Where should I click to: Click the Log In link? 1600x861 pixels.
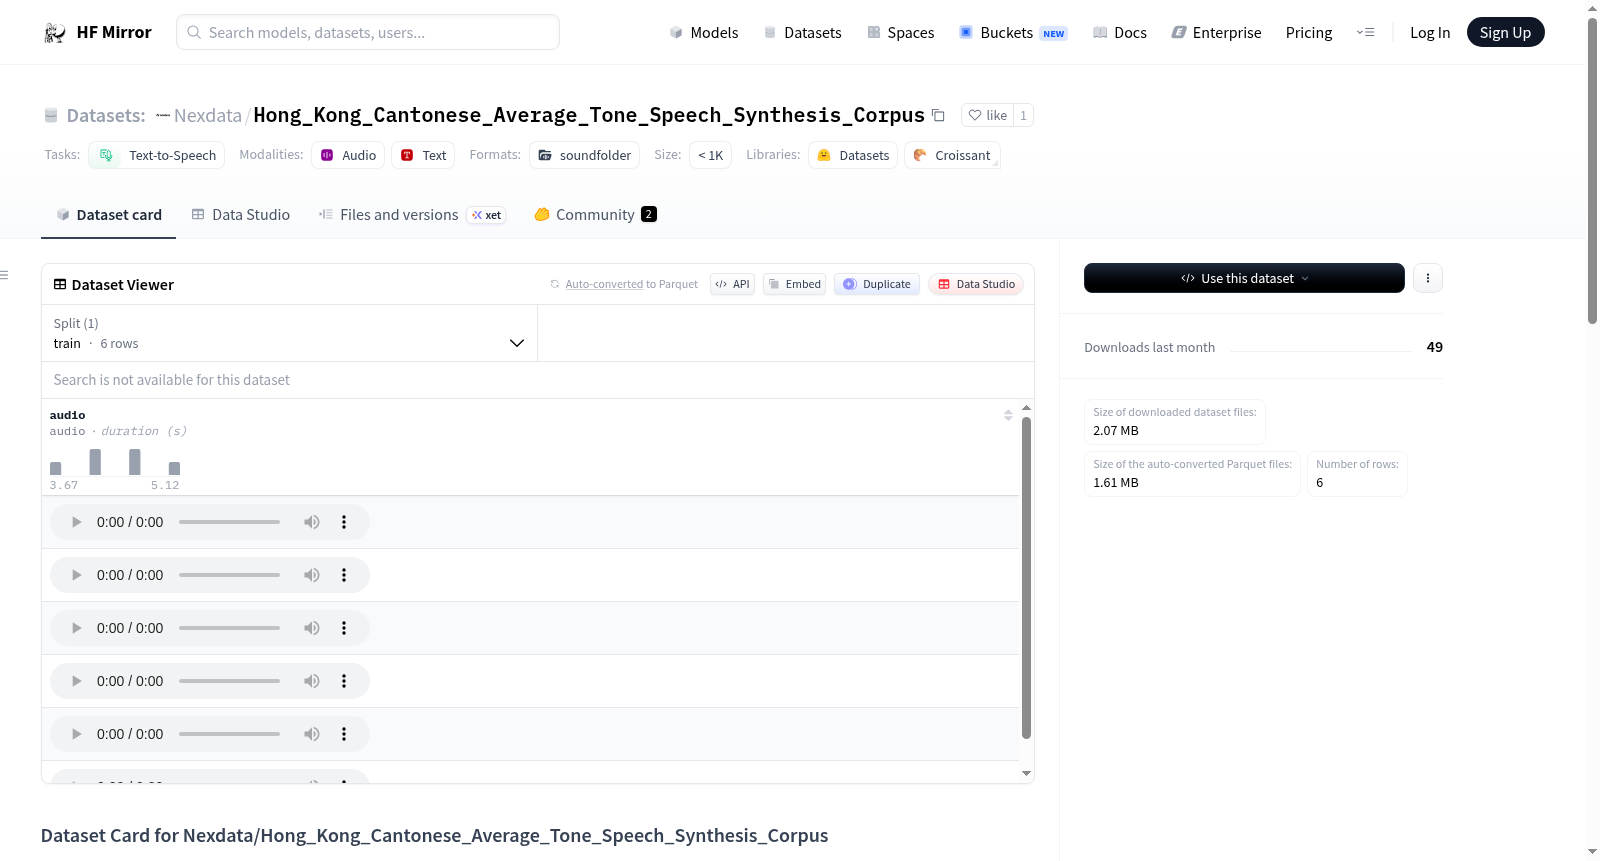[1430, 32]
